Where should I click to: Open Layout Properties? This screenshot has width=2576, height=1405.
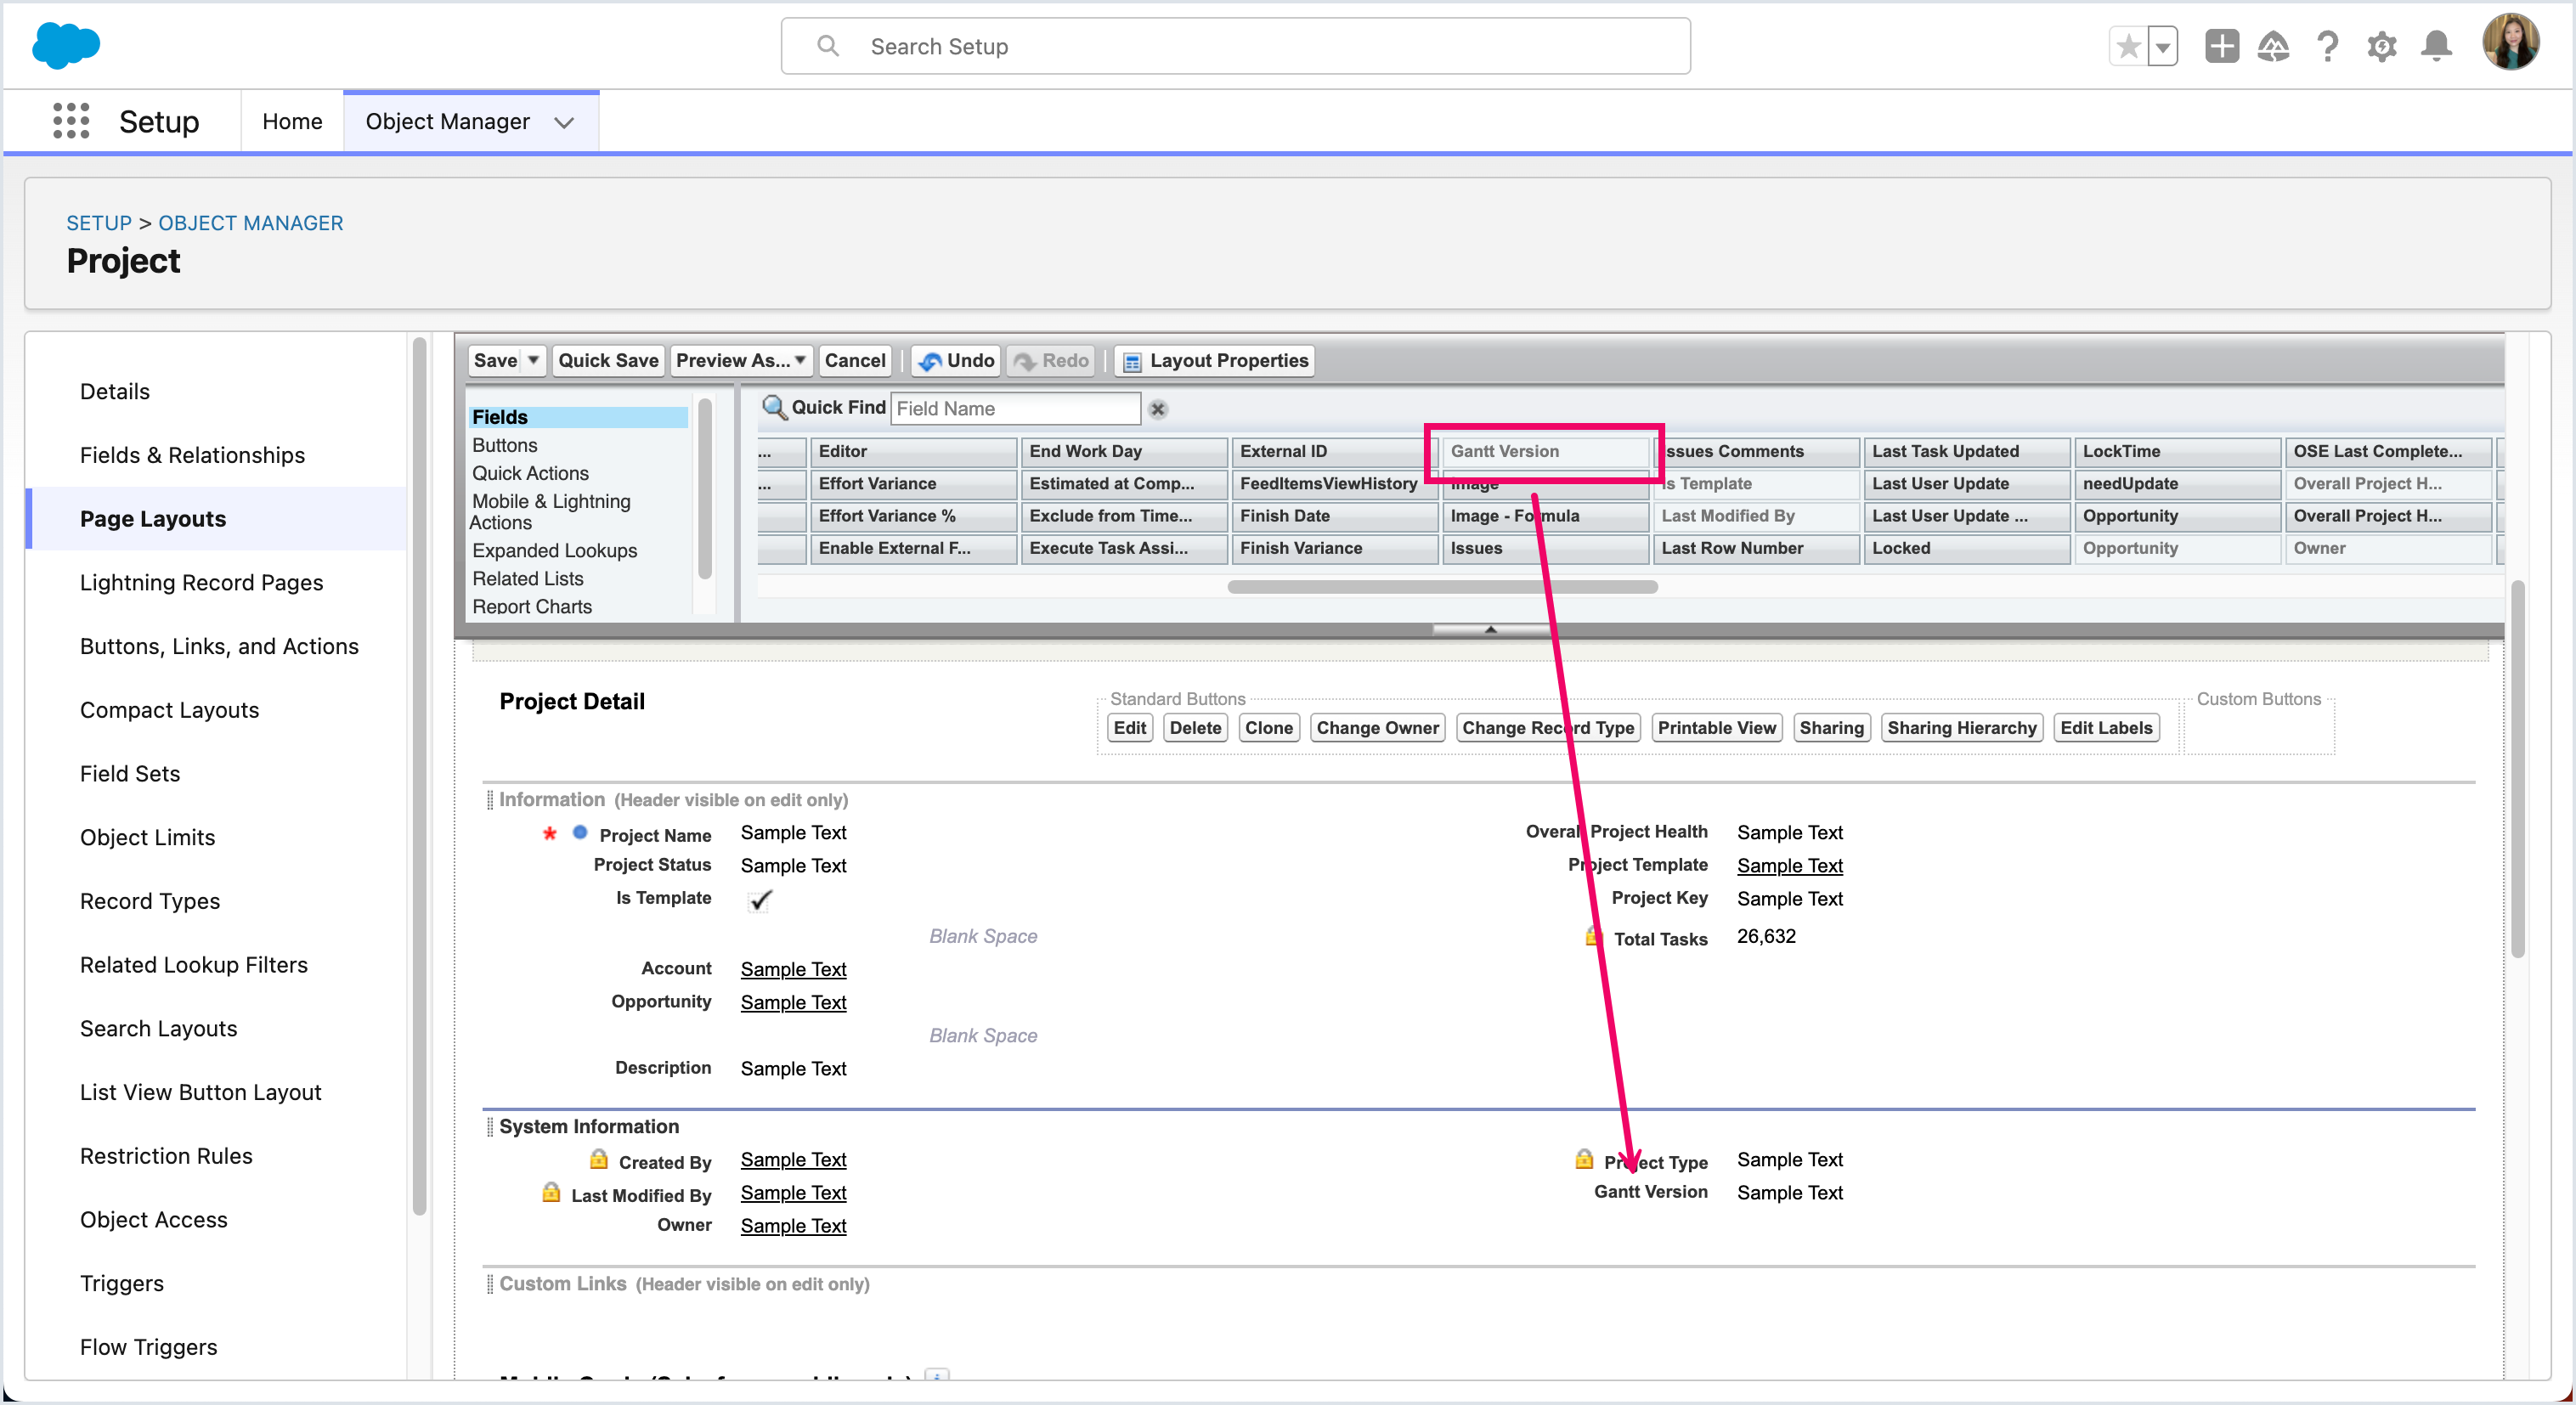1215,360
